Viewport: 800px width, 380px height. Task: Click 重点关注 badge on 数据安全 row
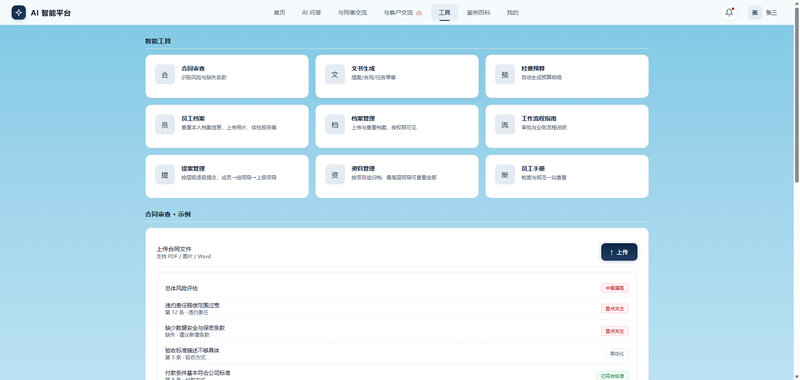click(x=614, y=331)
